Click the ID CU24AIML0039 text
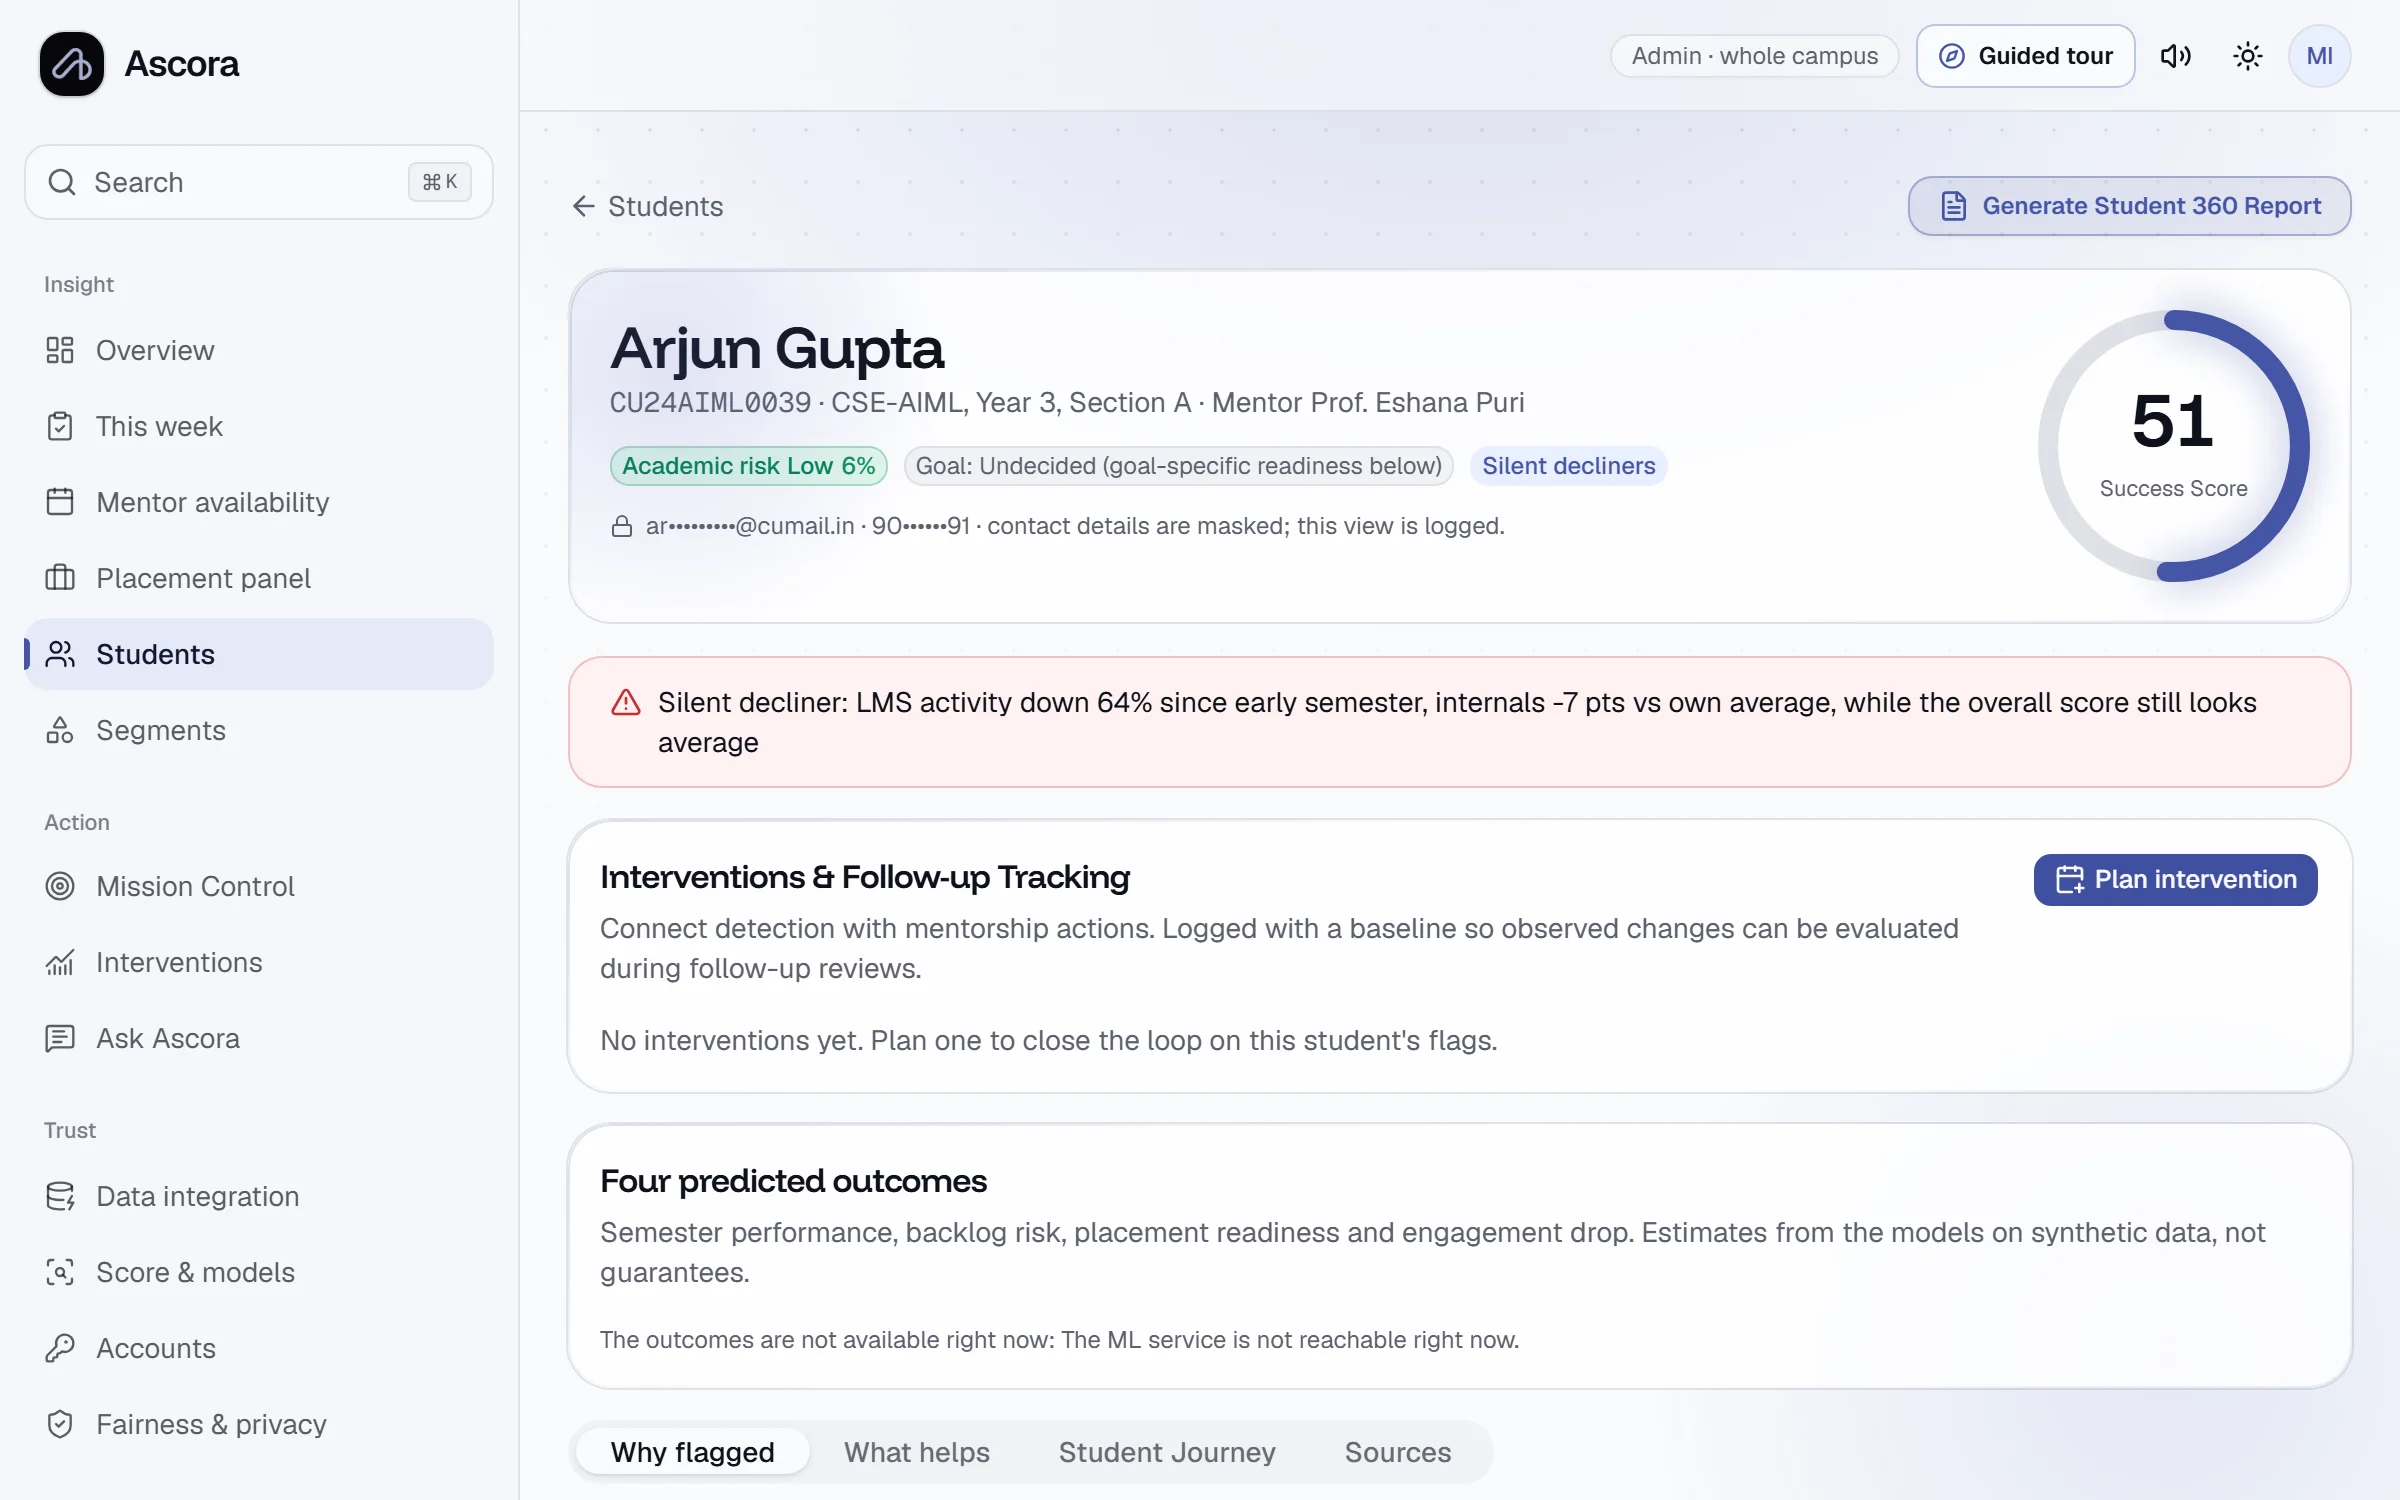The width and height of the screenshot is (2400, 1500). tap(710, 403)
